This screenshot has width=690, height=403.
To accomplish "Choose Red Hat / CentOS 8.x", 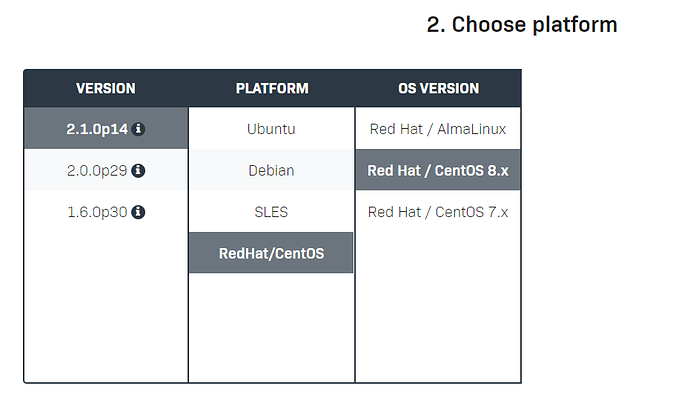I will (x=438, y=171).
